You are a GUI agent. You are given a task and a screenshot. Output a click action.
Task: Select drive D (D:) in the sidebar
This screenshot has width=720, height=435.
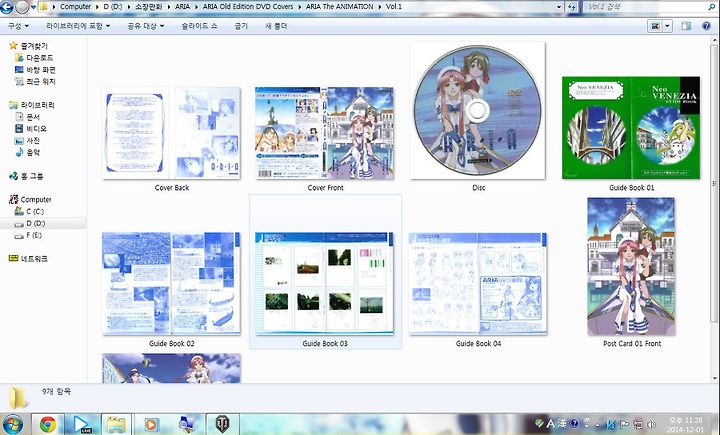click(x=30, y=223)
